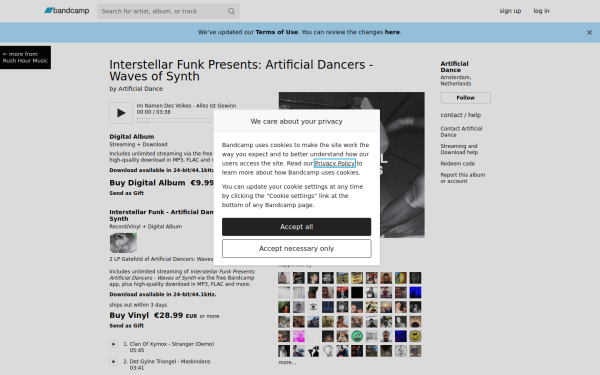Open the log in link
The image size is (600, 375).
(541, 11)
